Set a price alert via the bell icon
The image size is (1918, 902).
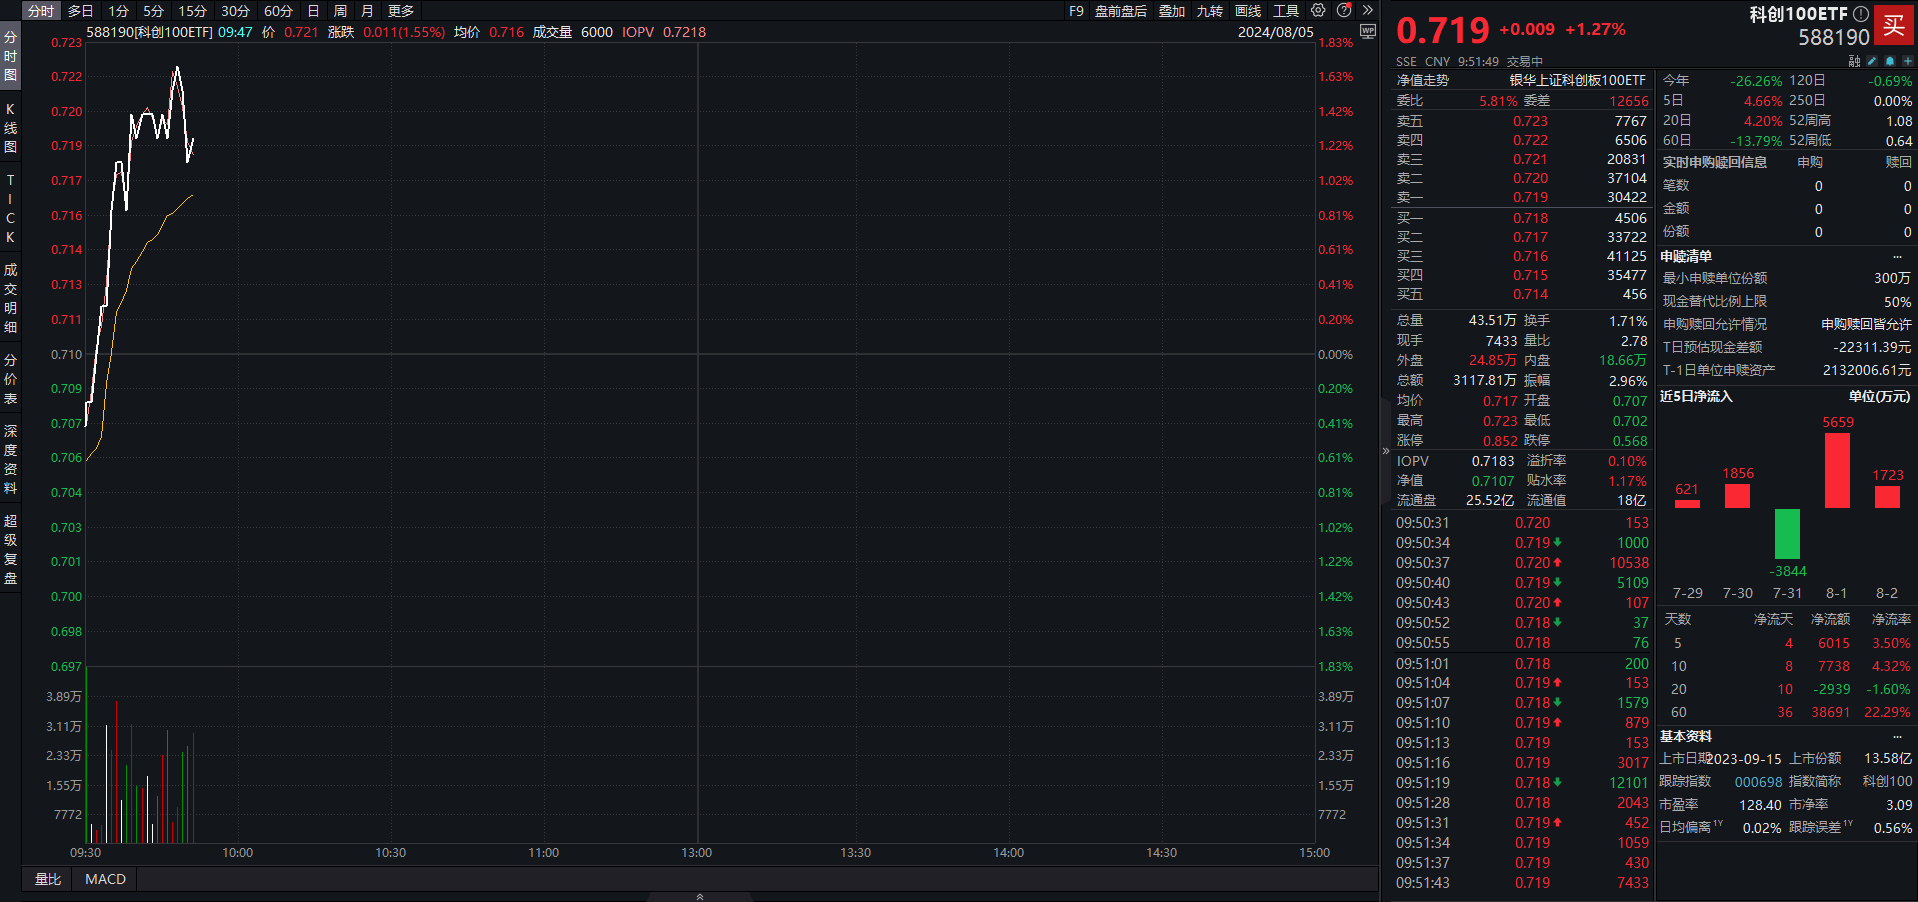coord(1890,61)
